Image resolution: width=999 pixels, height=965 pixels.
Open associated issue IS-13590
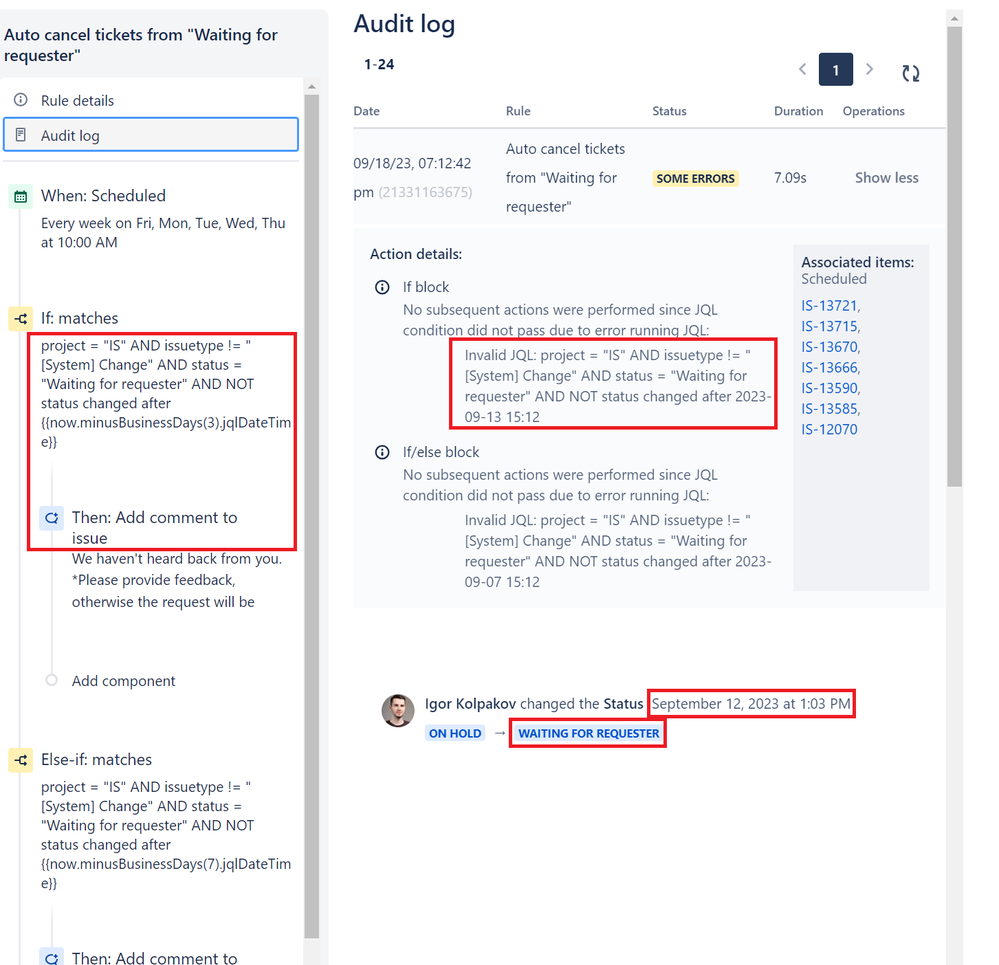point(830,388)
